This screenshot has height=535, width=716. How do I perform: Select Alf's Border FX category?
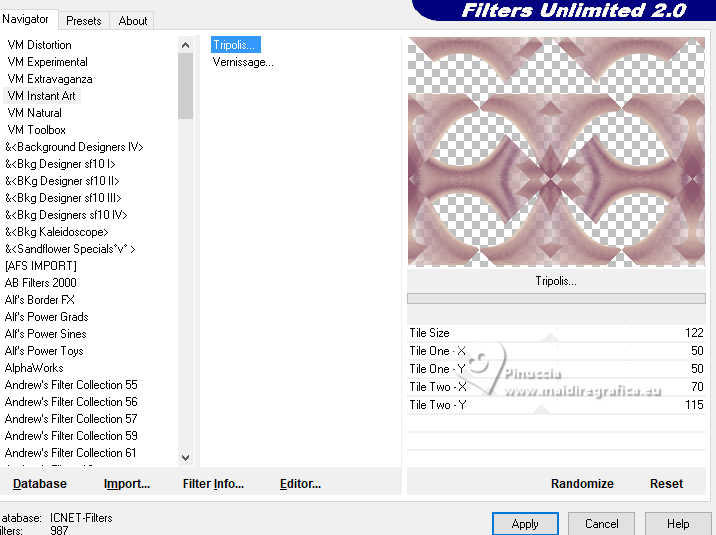click(x=40, y=299)
